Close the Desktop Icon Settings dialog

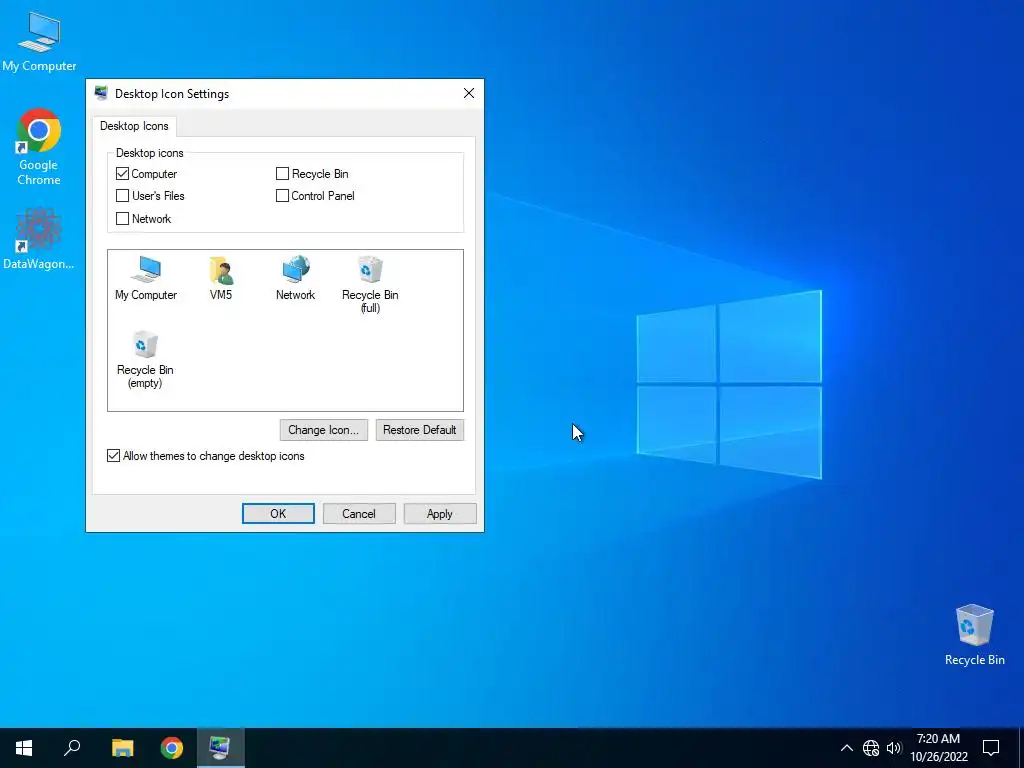(x=469, y=93)
